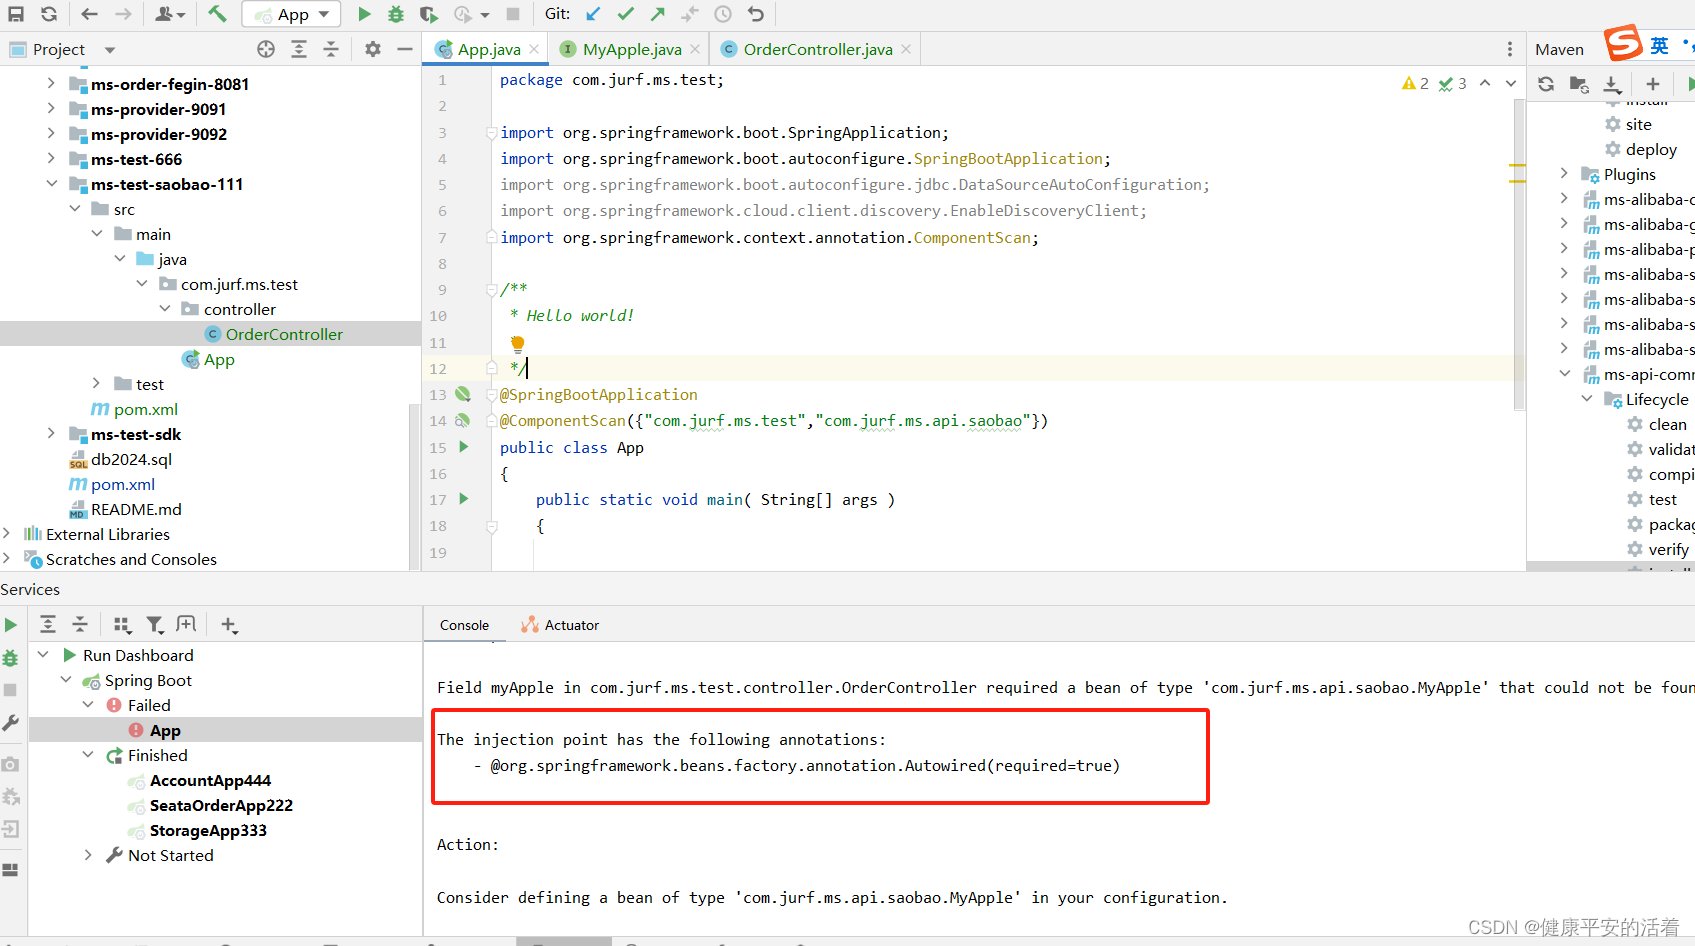Screen dimensions: 1695x946
Task: Click the Services sidebar wrench edit configuration icon
Action: click(x=10, y=723)
